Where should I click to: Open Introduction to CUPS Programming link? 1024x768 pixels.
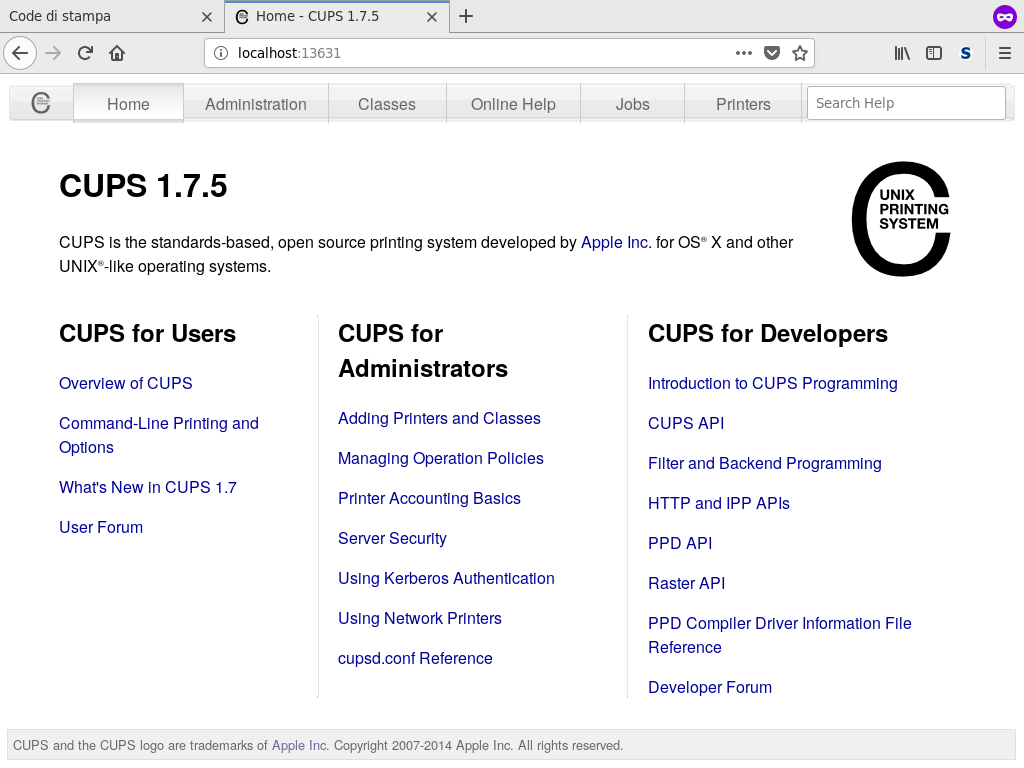(773, 383)
